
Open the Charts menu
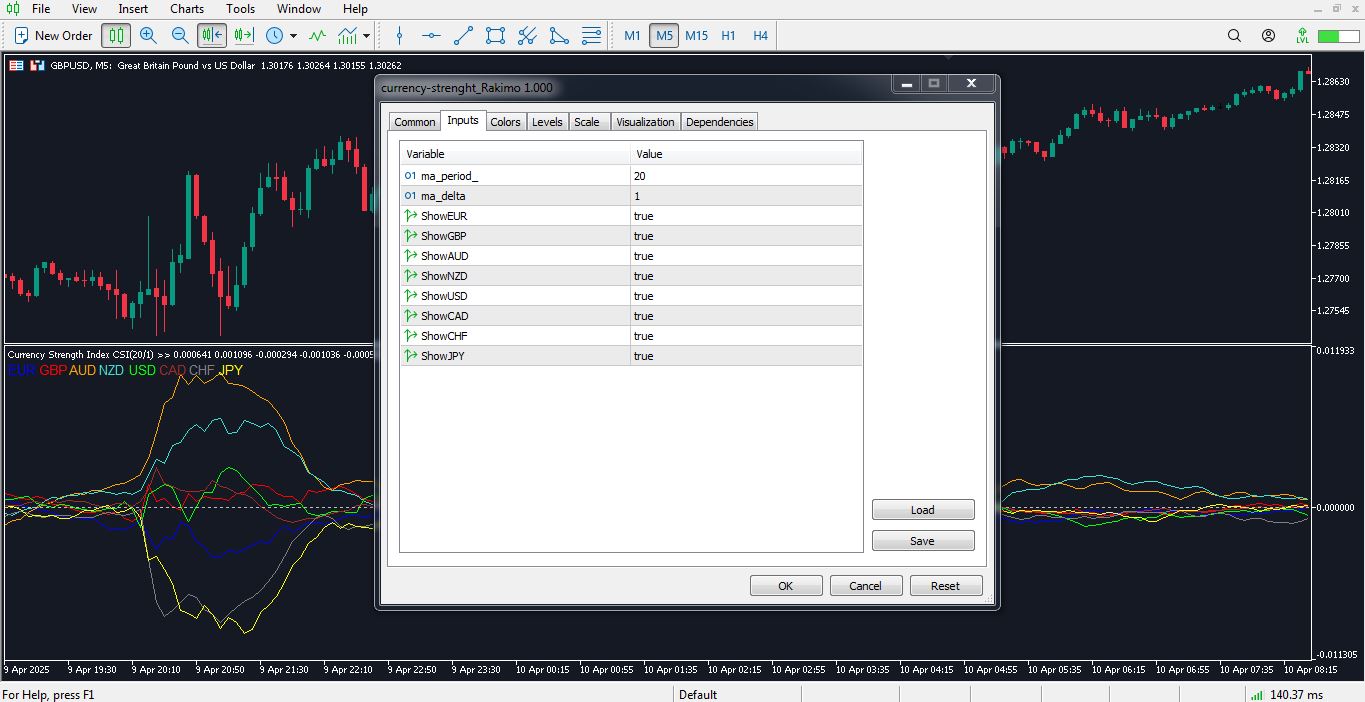[x=187, y=9]
